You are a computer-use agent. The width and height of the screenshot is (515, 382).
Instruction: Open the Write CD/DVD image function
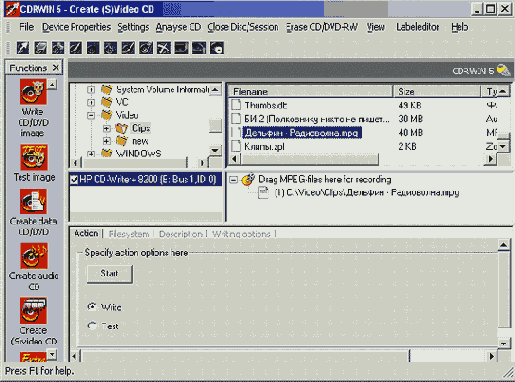pos(33,92)
